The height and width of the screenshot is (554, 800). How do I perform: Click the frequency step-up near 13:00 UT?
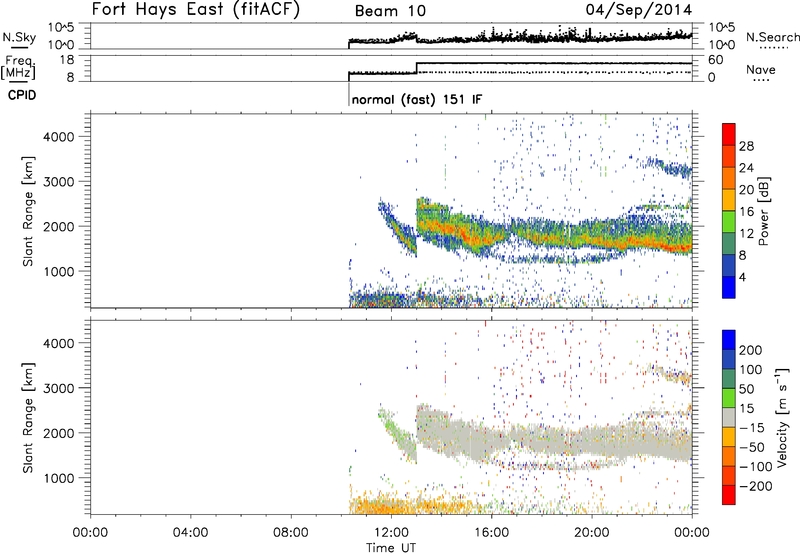[x=417, y=68]
